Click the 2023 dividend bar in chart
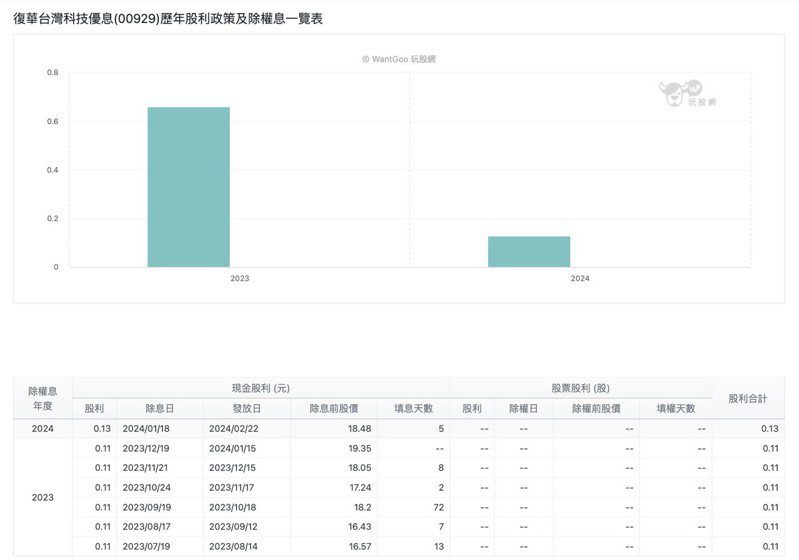The image size is (799, 560). click(189, 187)
